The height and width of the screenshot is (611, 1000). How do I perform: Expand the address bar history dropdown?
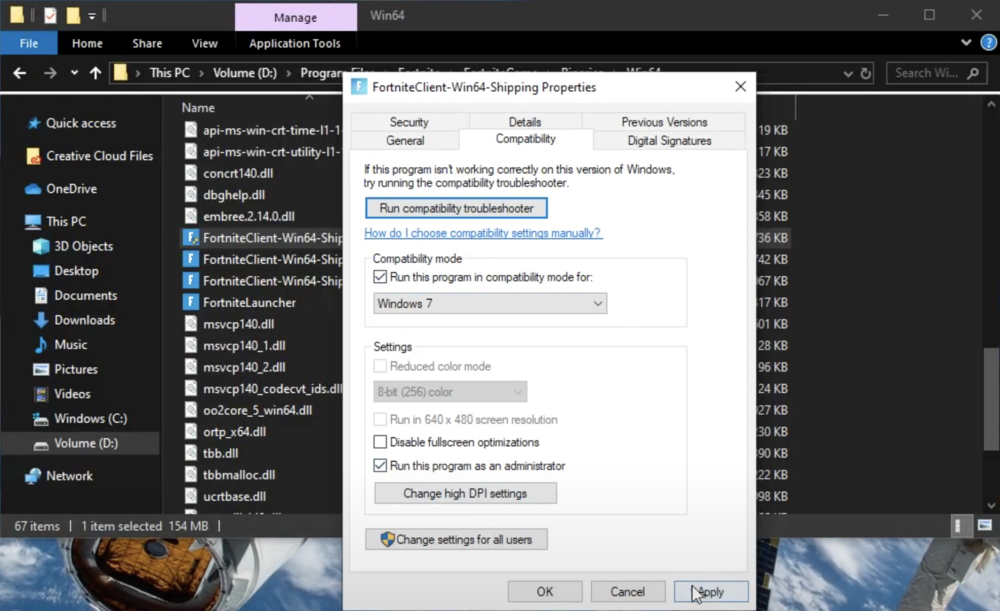click(848, 73)
